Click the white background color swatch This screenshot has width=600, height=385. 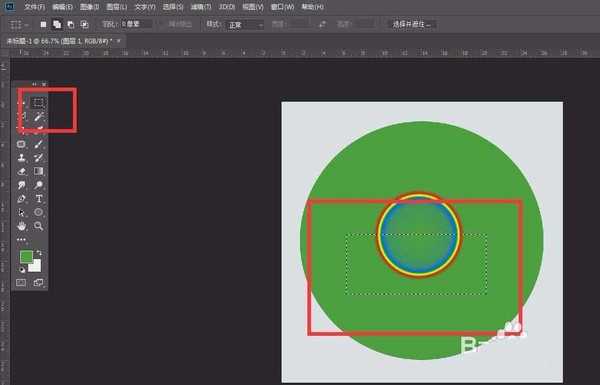pos(36,266)
